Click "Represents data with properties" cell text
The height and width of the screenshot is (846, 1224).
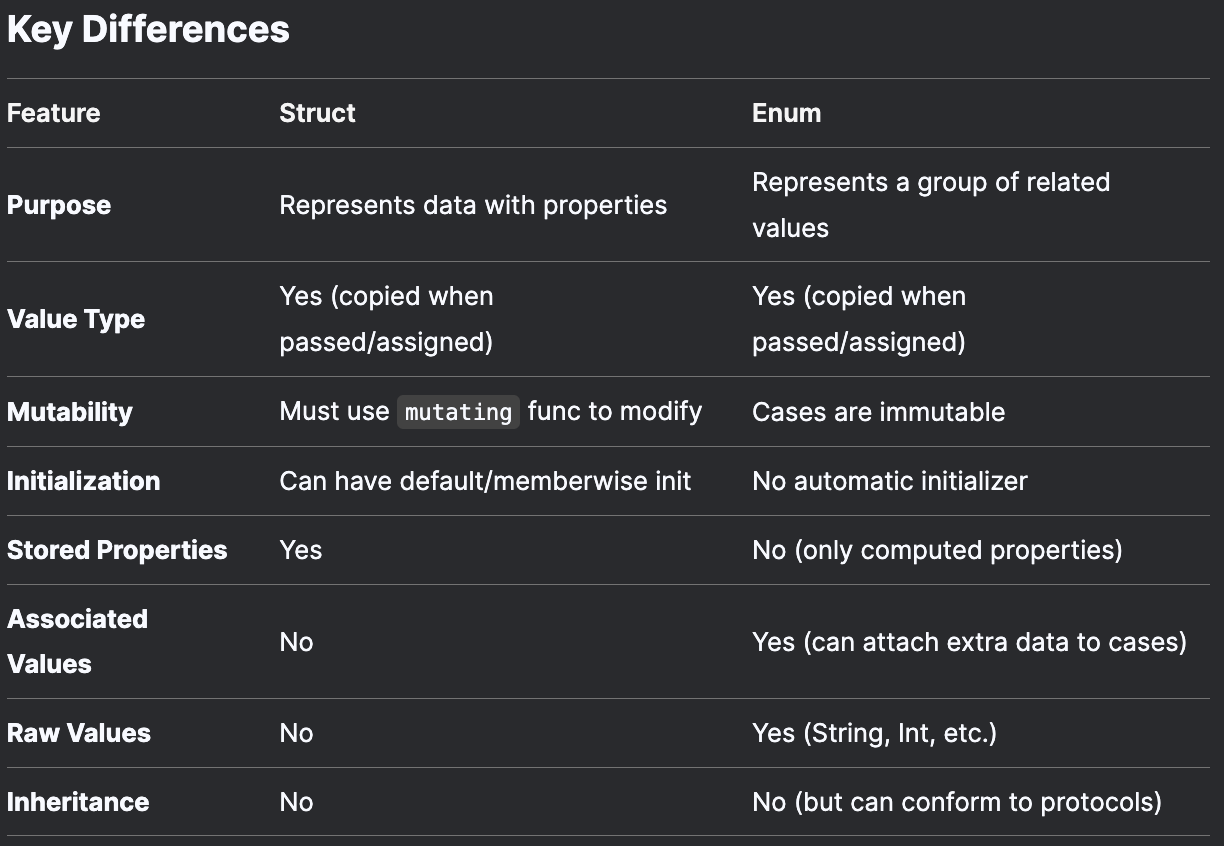pos(473,205)
